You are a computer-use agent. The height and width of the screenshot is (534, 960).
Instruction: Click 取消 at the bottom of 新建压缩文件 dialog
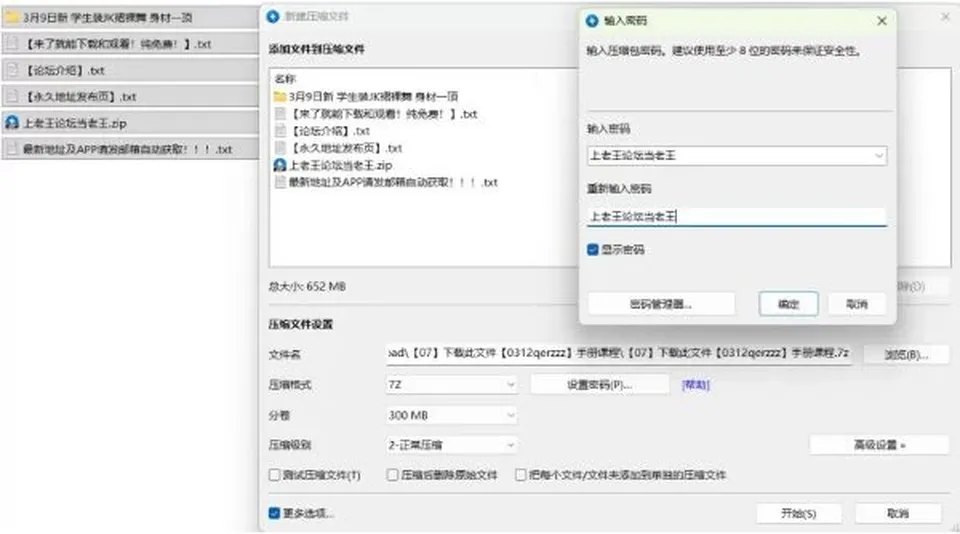coord(898,513)
